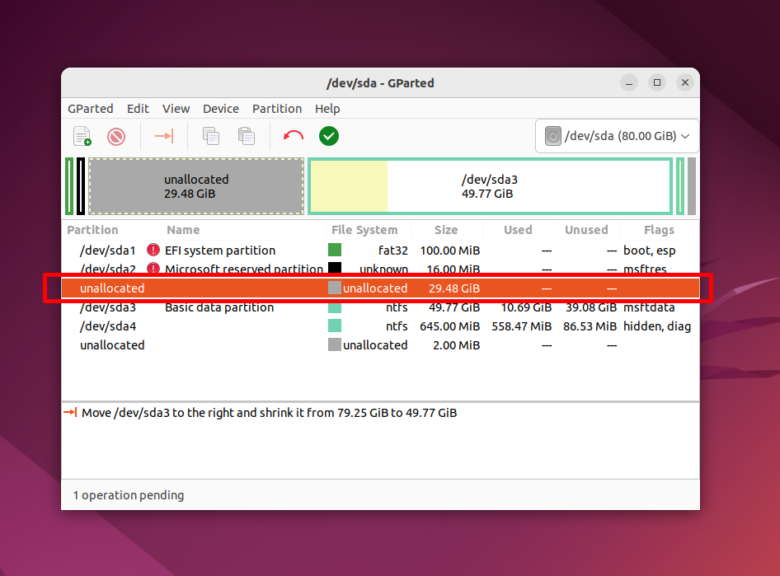
Task: Click the Delete partition toolbar icon
Action: tap(116, 136)
